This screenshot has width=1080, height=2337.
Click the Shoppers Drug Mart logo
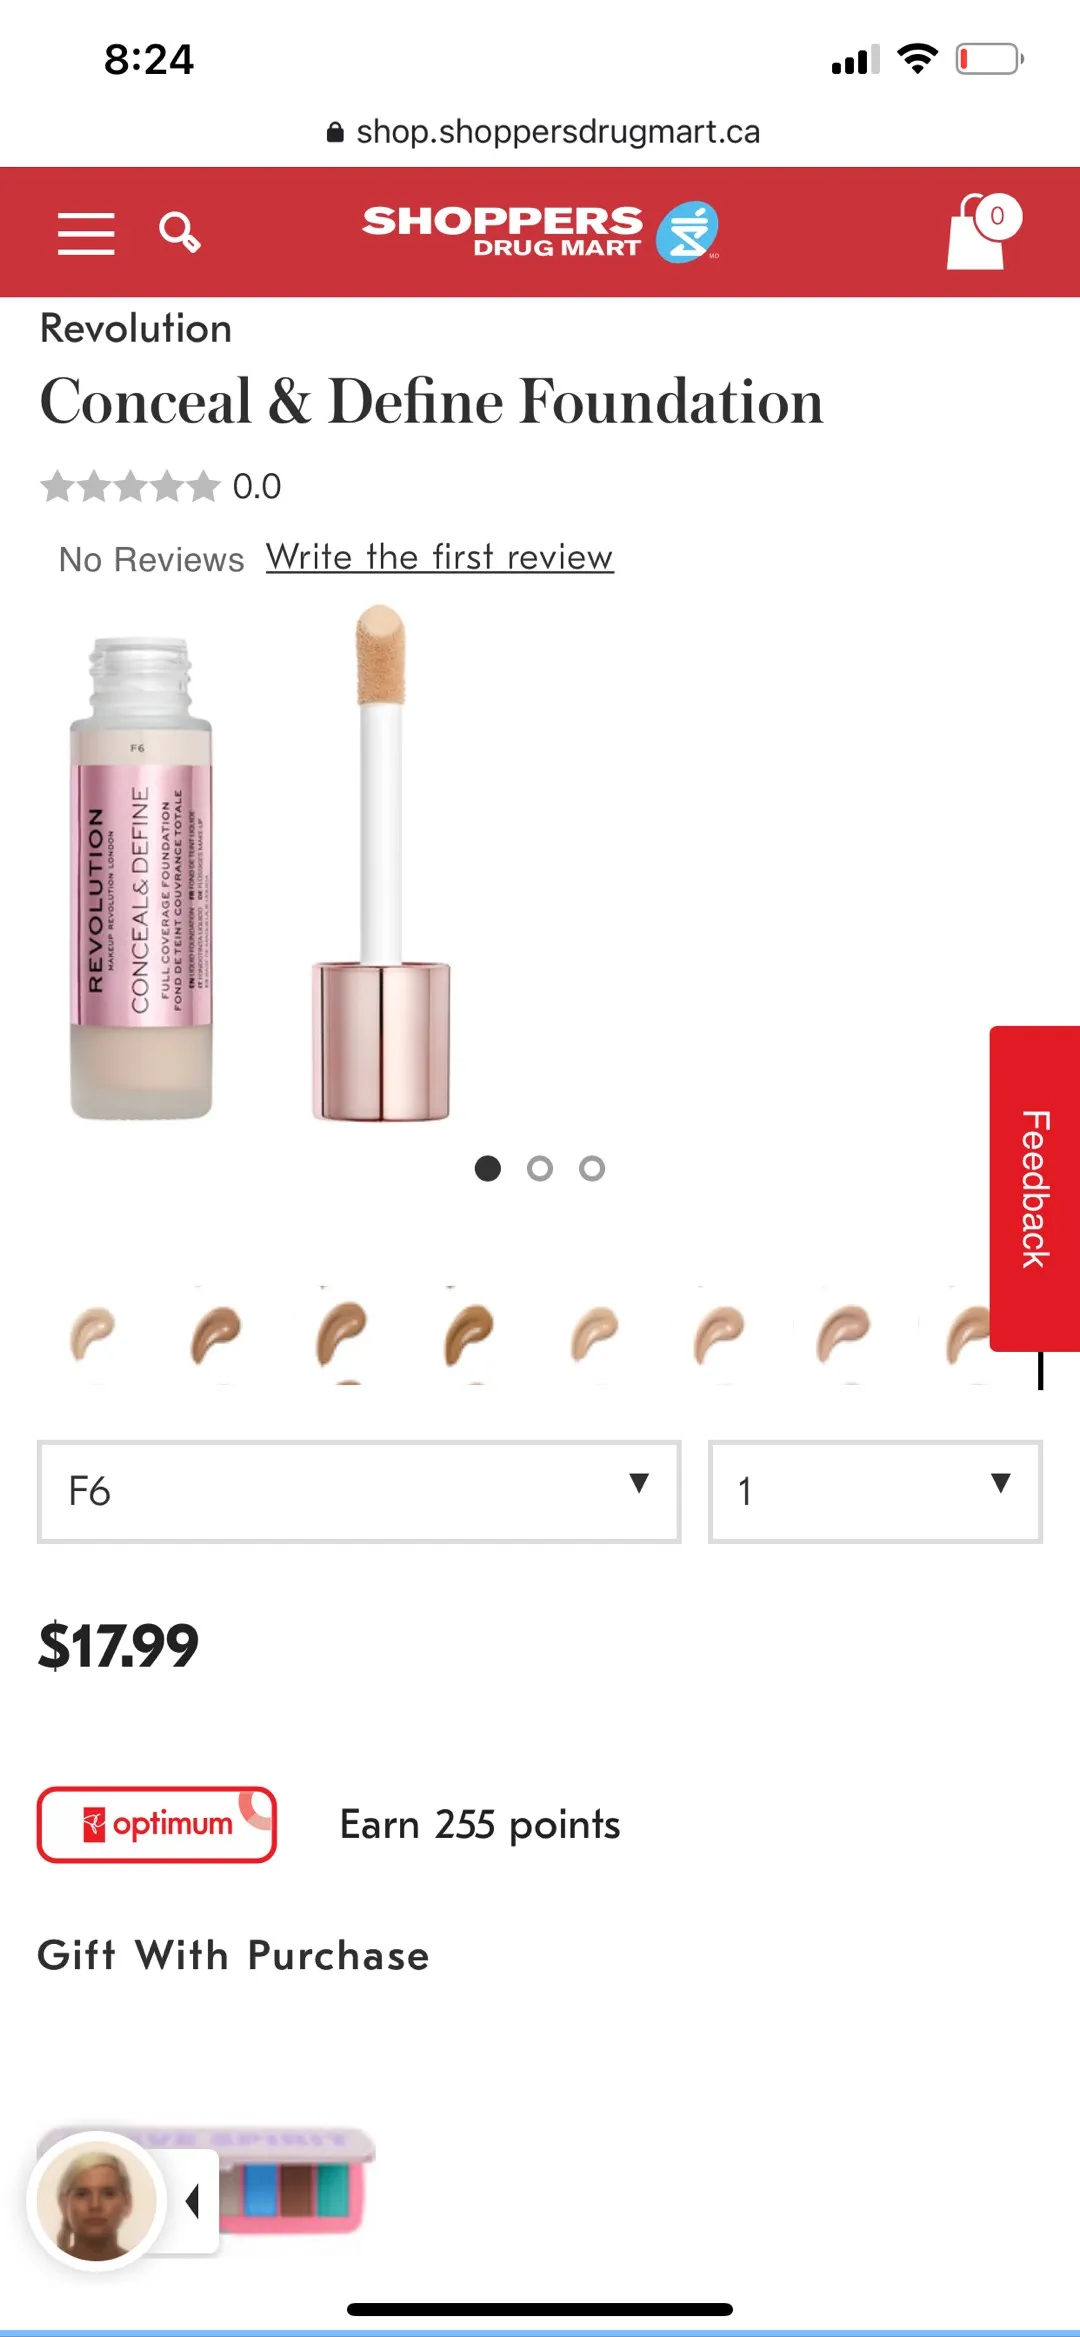click(x=540, y=232)
